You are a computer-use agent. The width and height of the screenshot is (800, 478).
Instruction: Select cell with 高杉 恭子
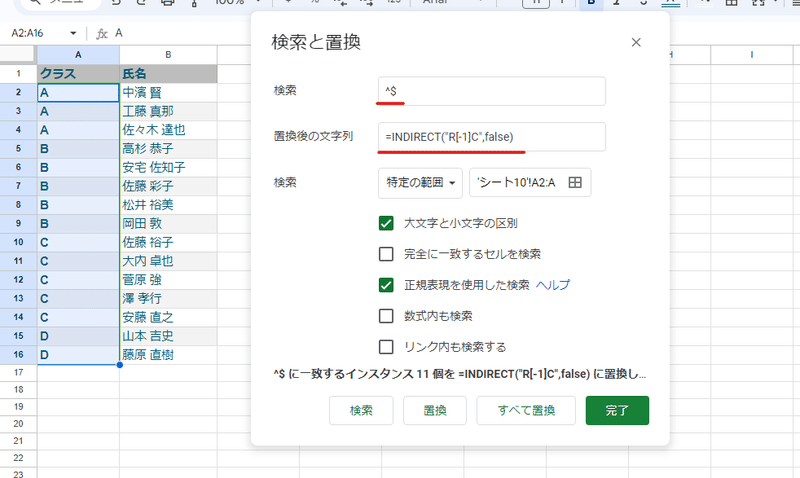pyautogui.click(x=168, y=149)
